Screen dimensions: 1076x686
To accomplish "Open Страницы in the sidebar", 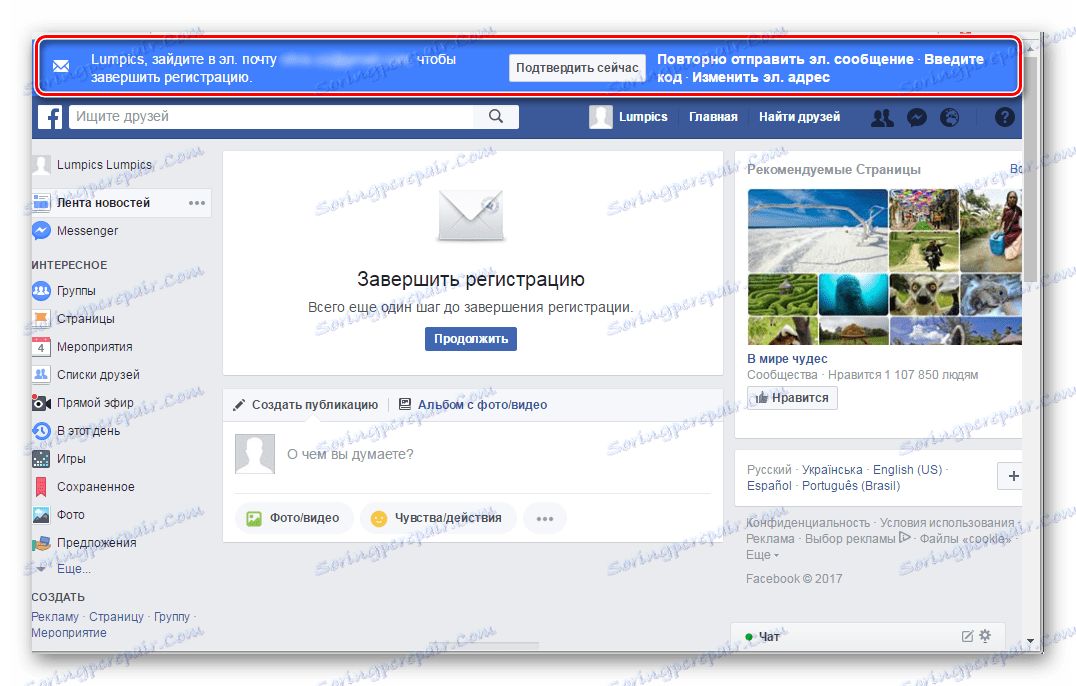I will pyautogui.click(x=73, y=319).
